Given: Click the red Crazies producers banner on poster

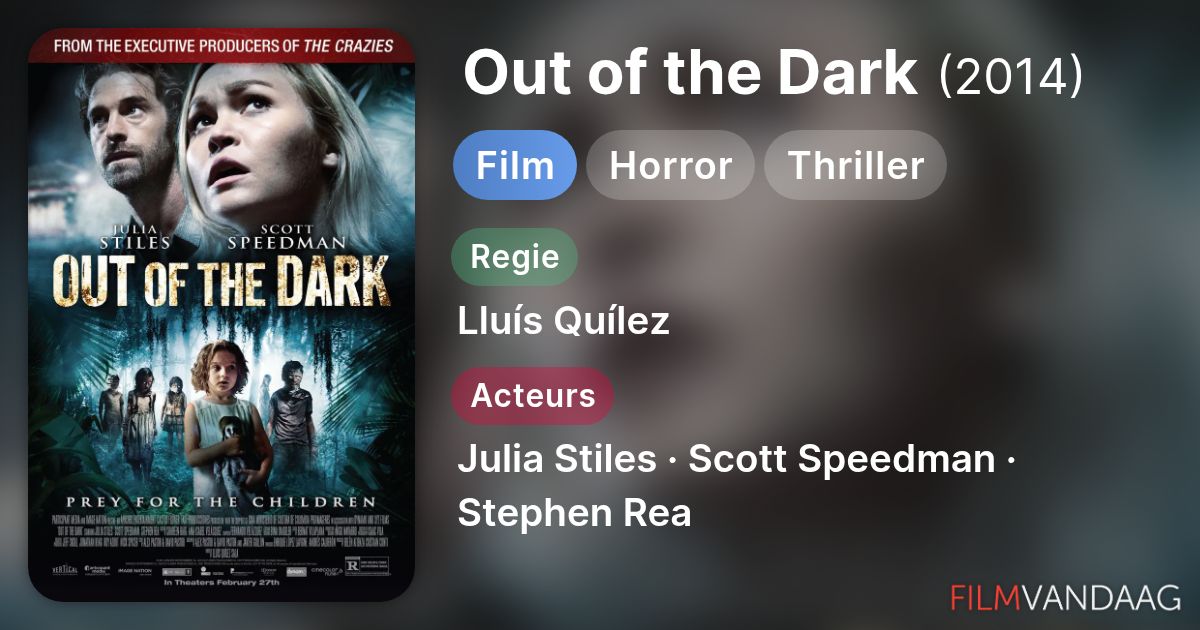Looking at the screenshot, I should click(221, 46).
